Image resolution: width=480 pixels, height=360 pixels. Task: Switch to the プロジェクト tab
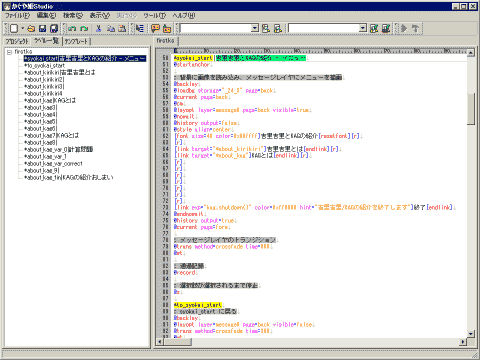click(17, 41)
